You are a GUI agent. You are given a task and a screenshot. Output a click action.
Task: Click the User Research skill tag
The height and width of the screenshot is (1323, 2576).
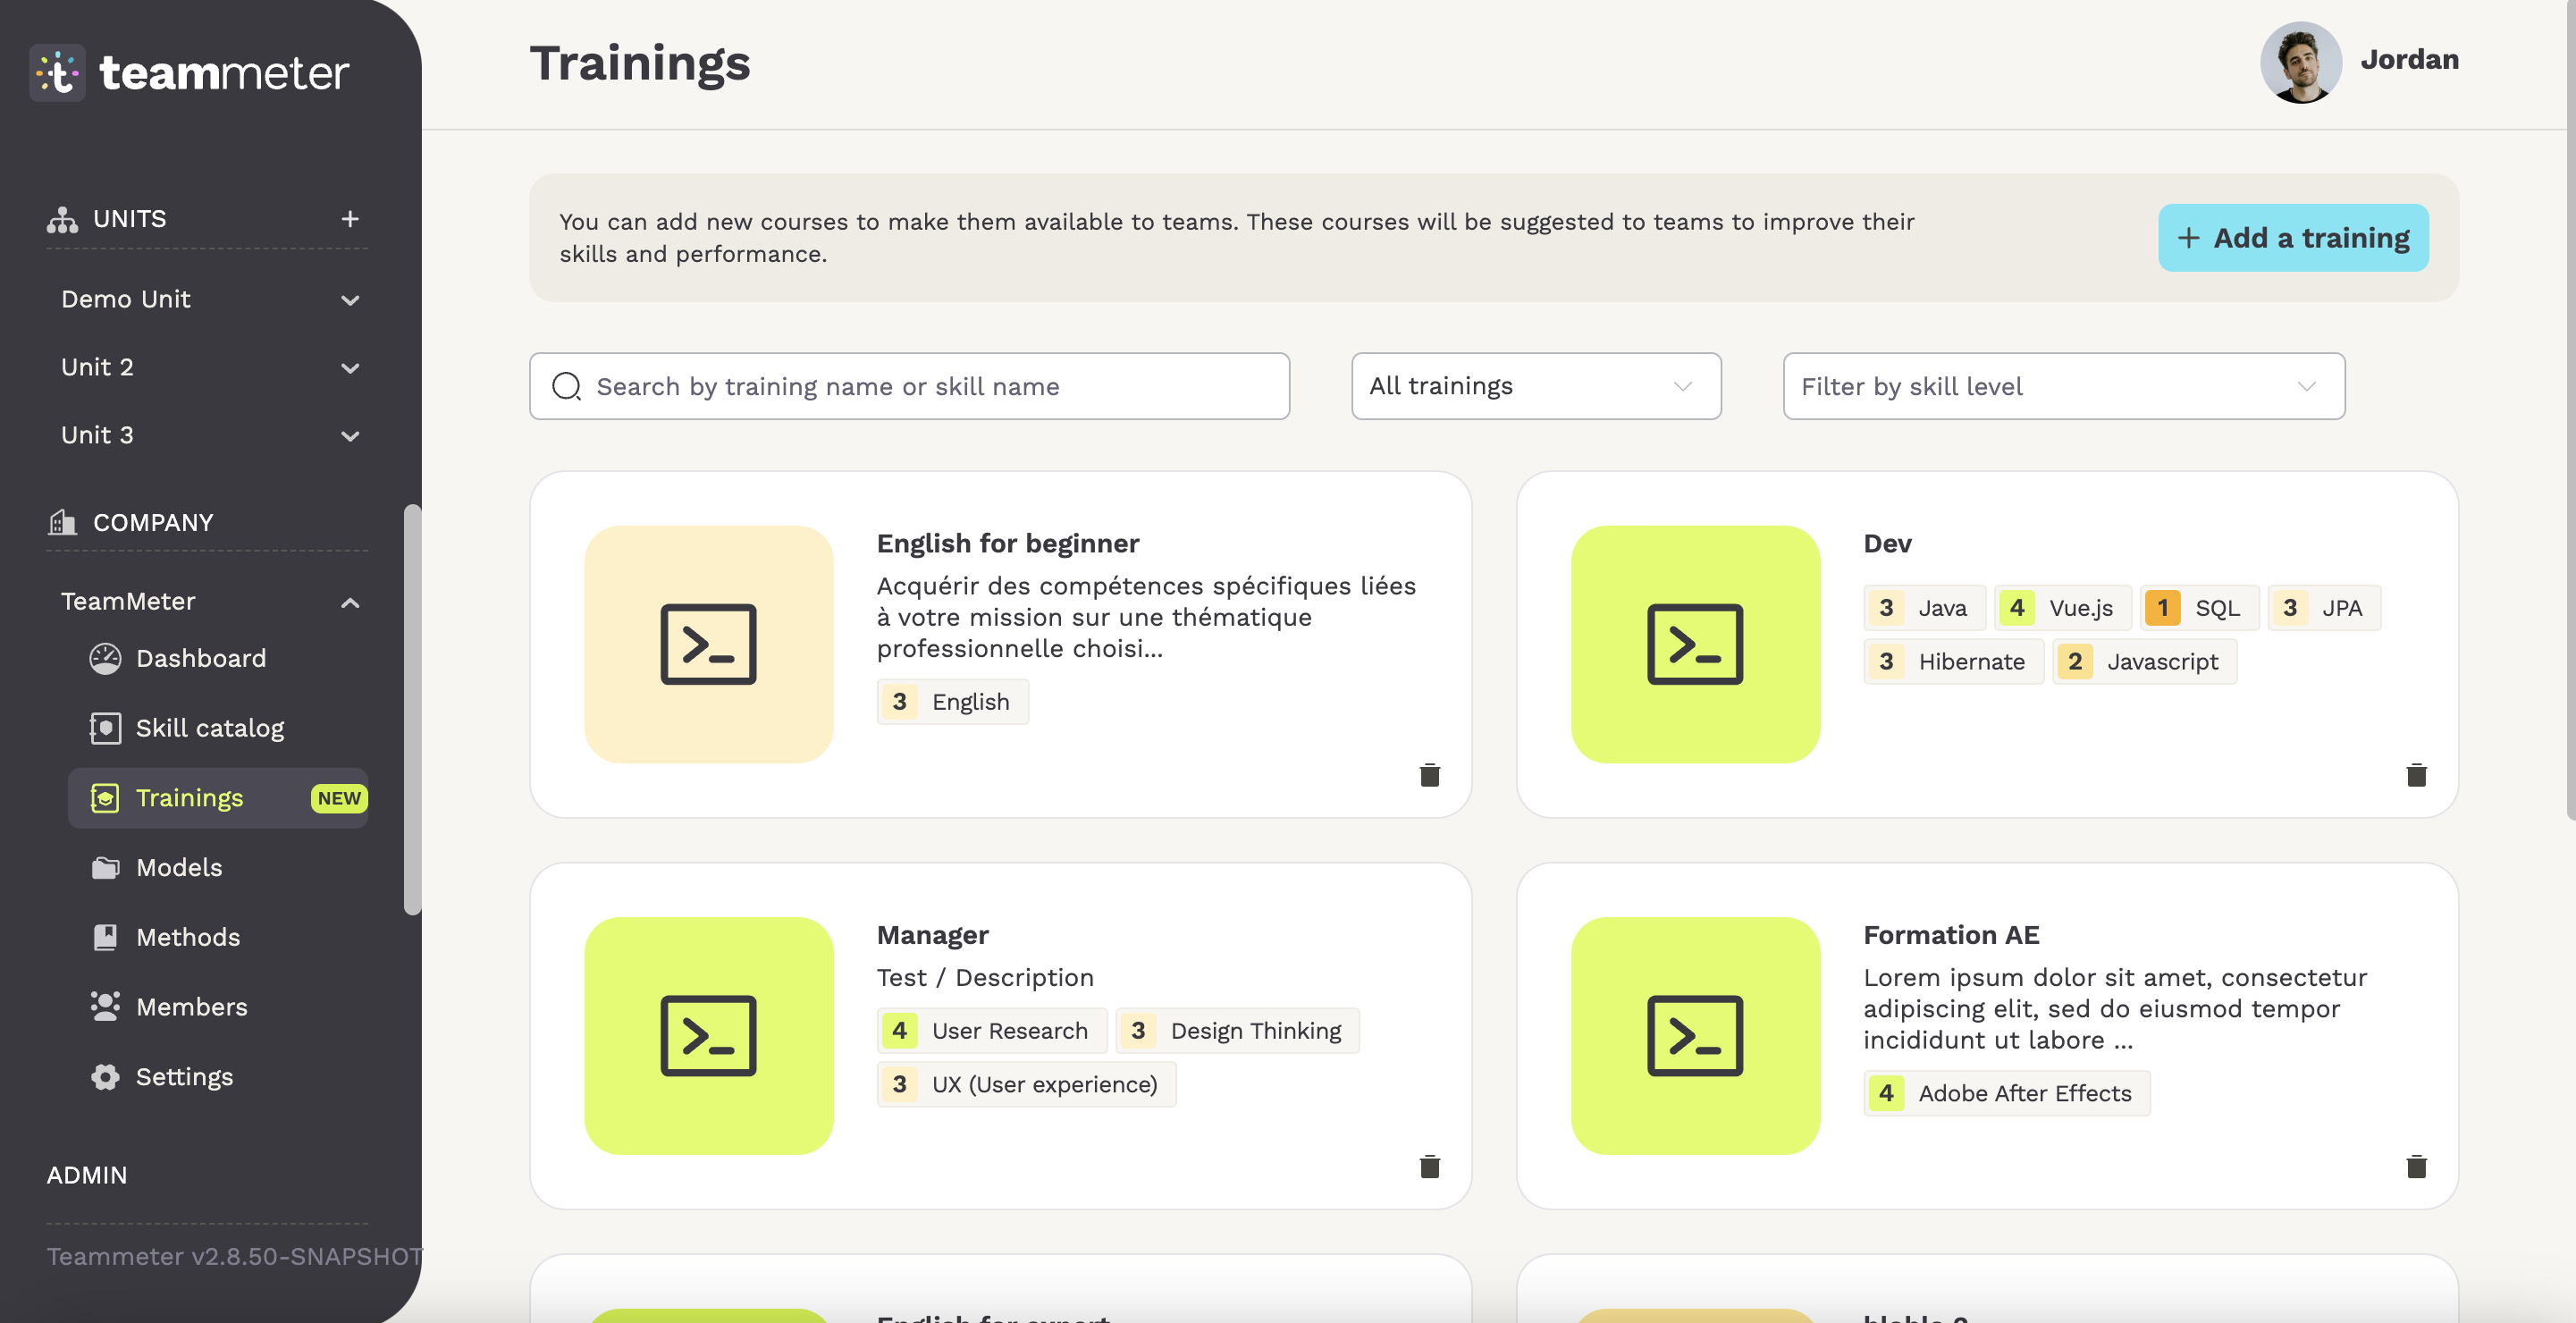[x=992, y=1031]
